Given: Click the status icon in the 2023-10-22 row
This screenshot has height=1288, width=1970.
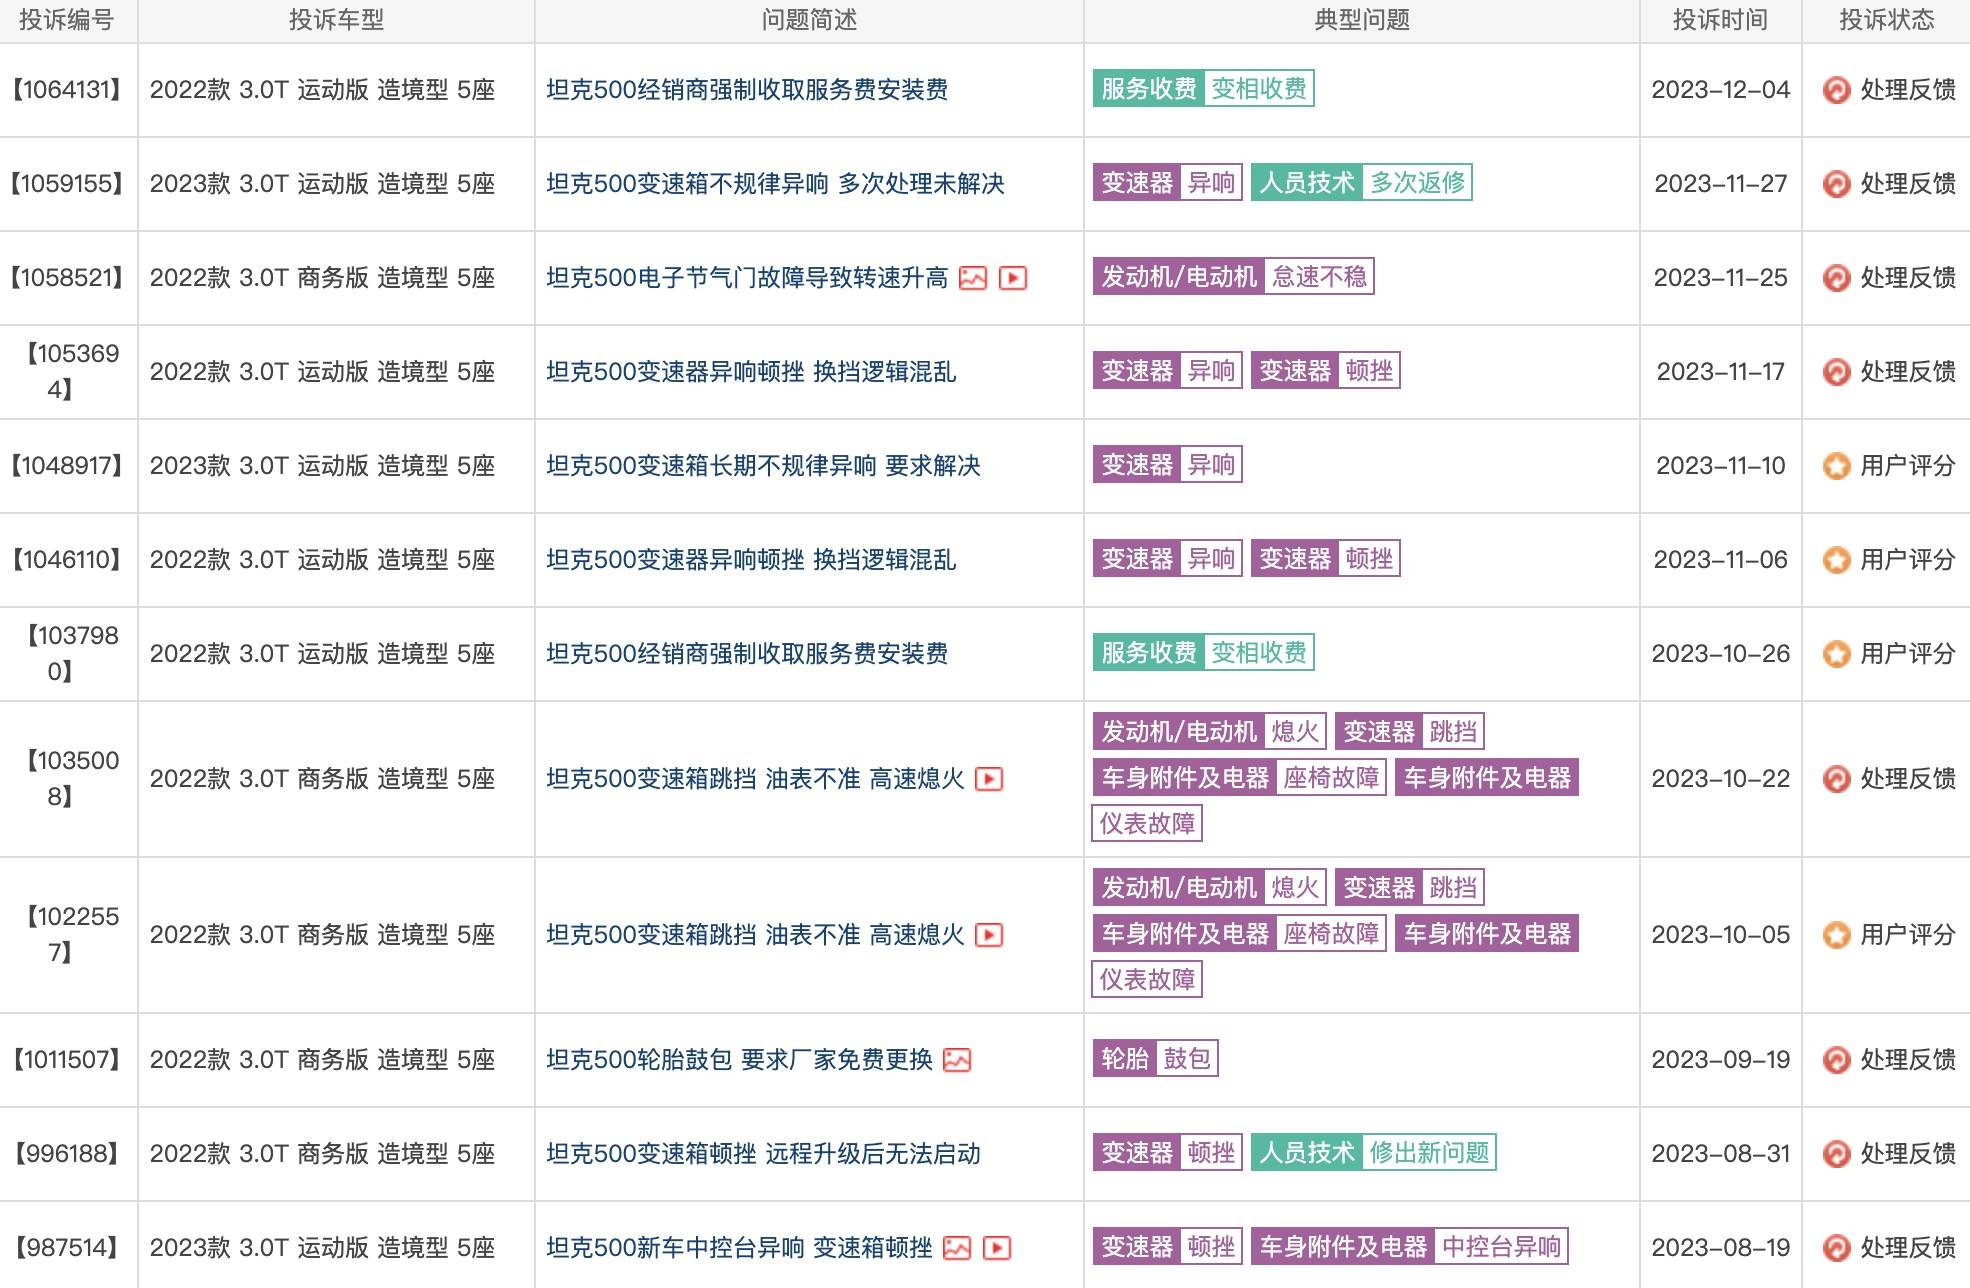Looking at the screenshot, I should click(1836, 779).
